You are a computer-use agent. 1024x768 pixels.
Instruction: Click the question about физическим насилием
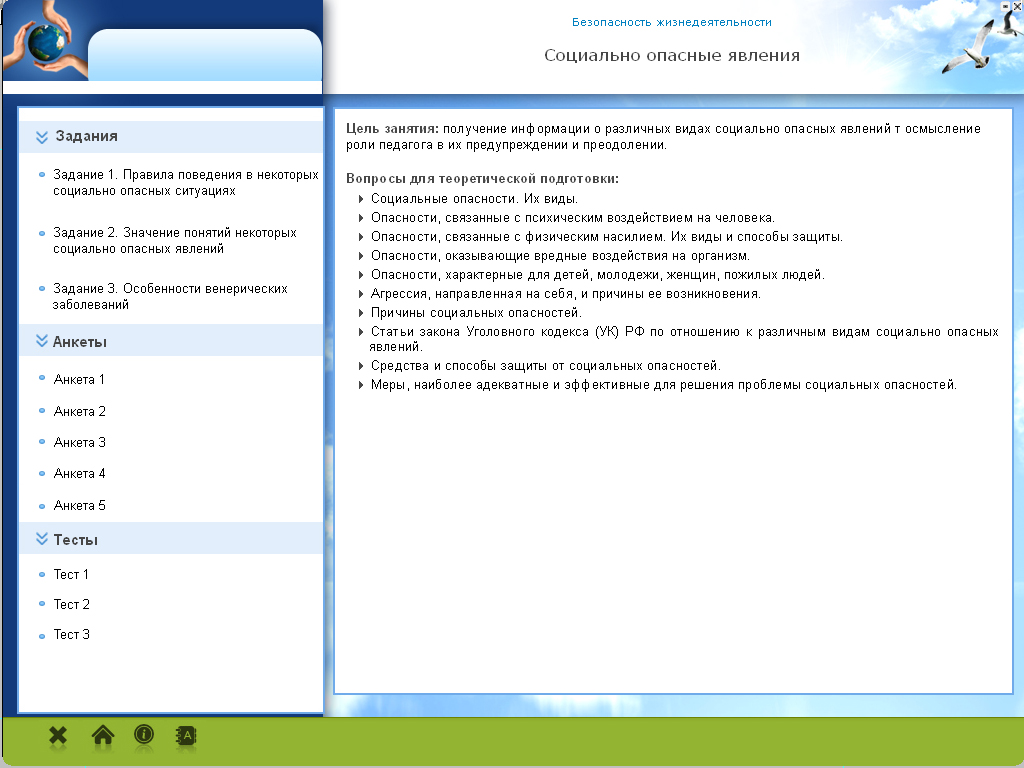[607, 236]
